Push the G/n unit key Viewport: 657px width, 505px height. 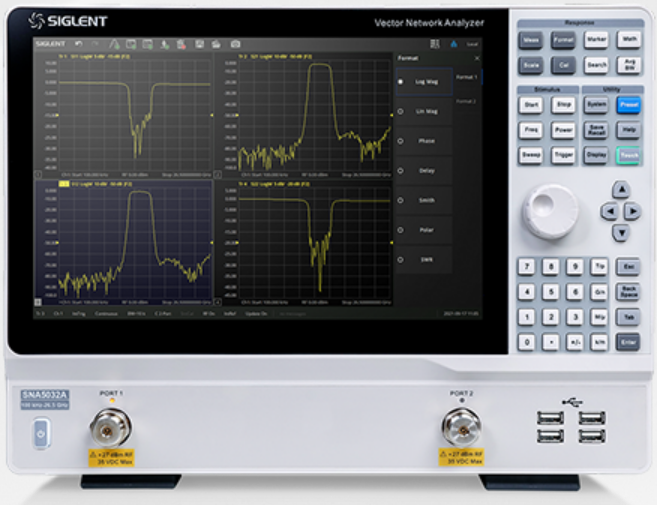600,292
